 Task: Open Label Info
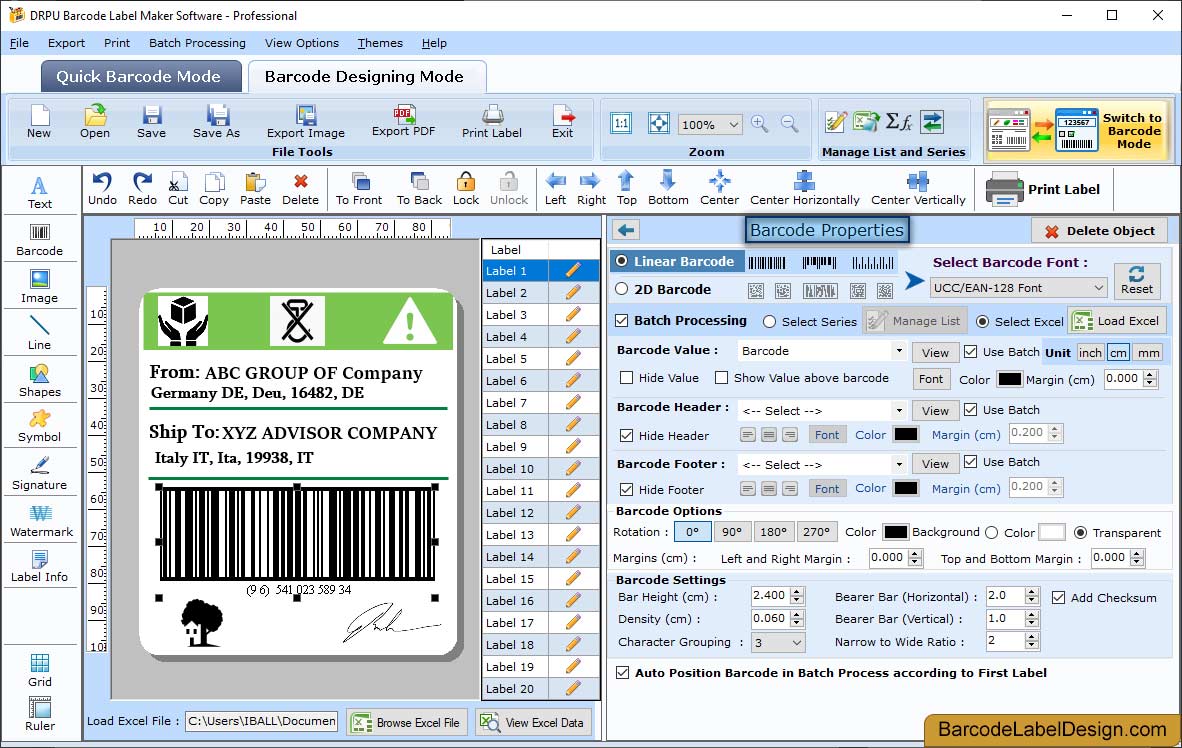(x=39, y=566)
